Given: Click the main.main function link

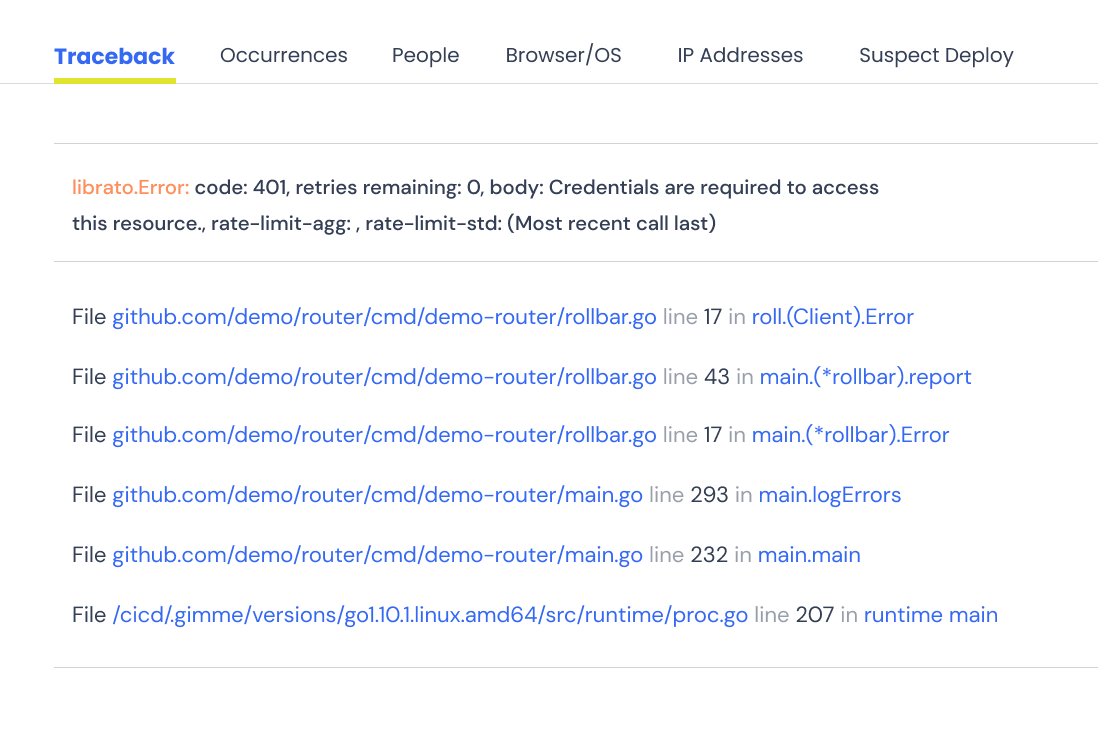Looking at the screenshot, I should pos(808,555).
